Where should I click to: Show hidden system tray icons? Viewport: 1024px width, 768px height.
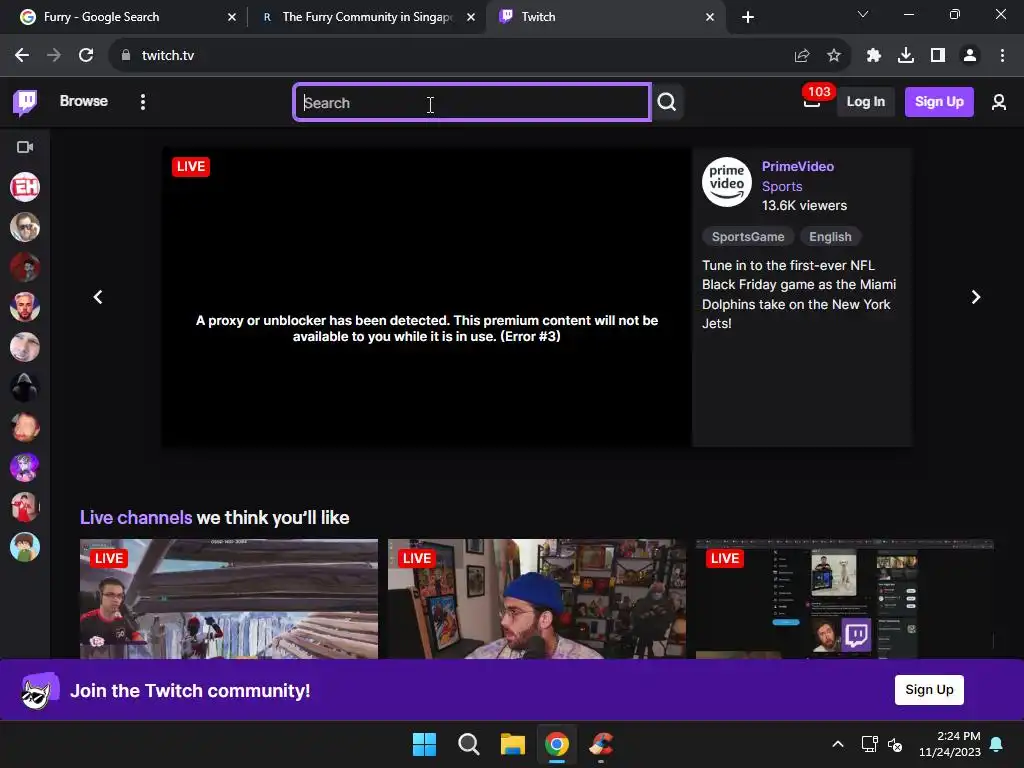[838, 744]
